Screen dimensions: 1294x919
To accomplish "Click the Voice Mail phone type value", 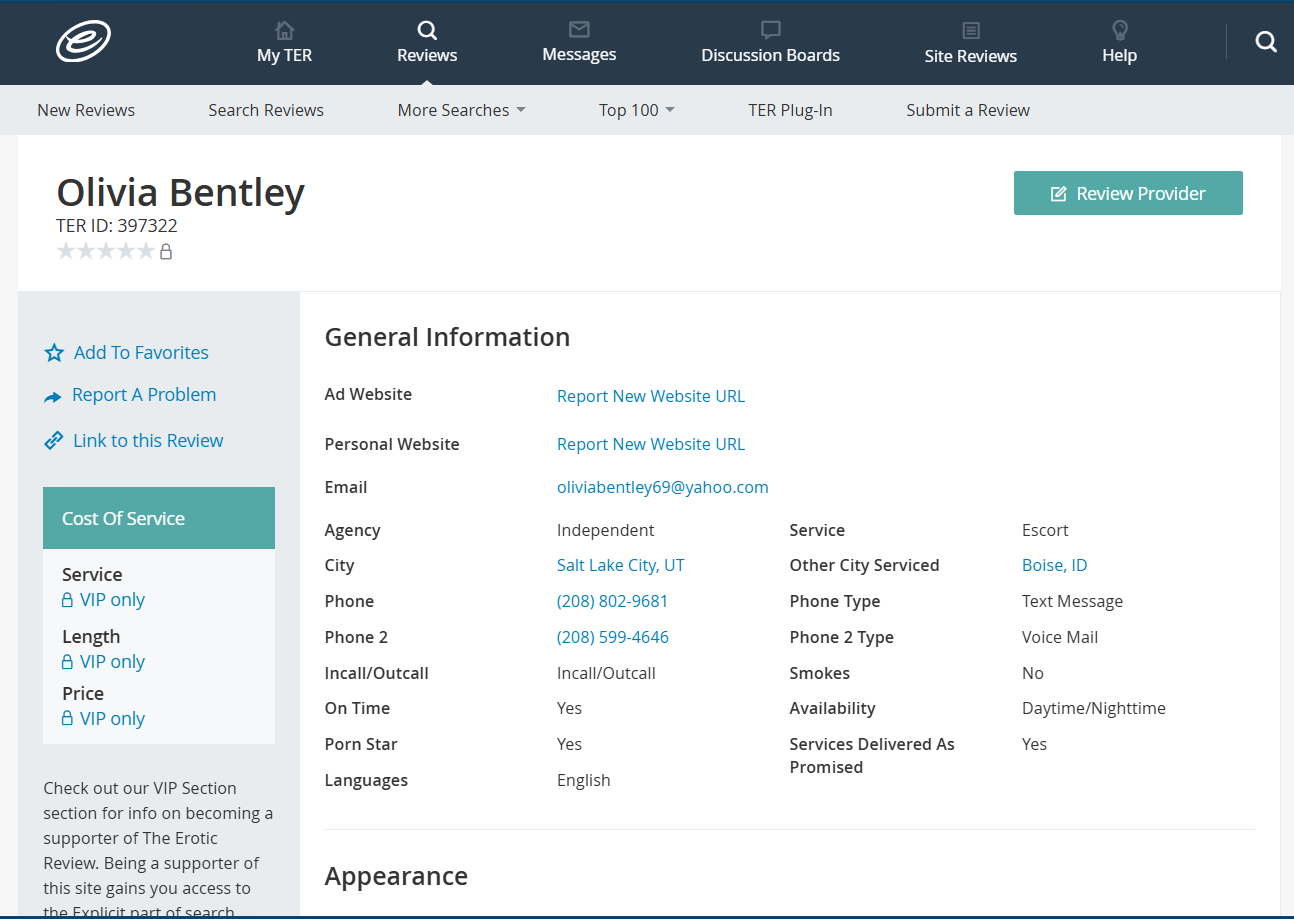I will pos(1060,637).
